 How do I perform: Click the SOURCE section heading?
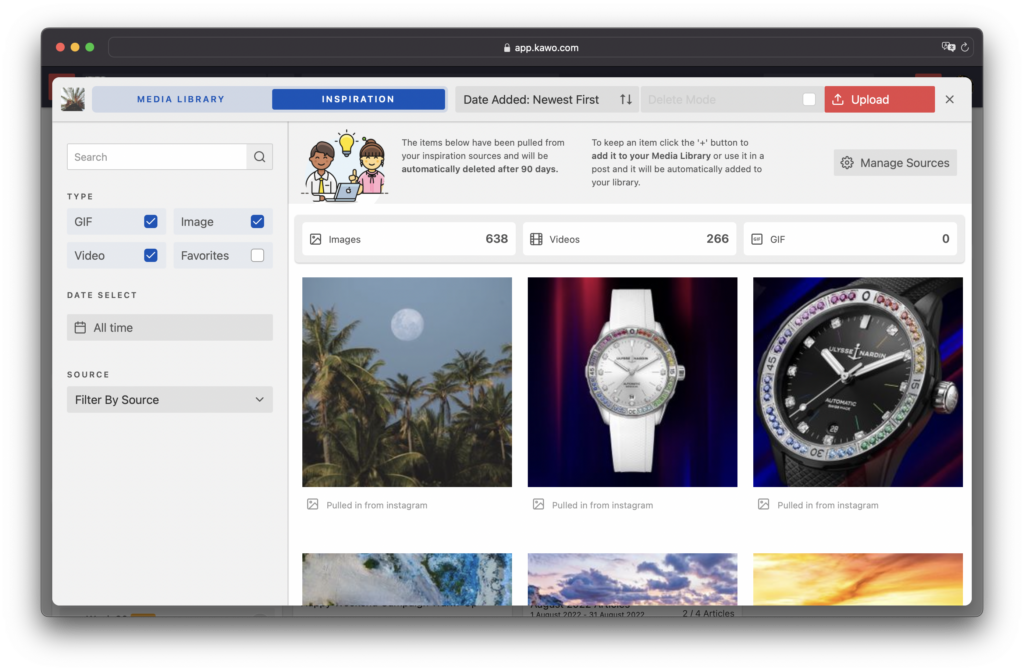click(x=88, y=374)
